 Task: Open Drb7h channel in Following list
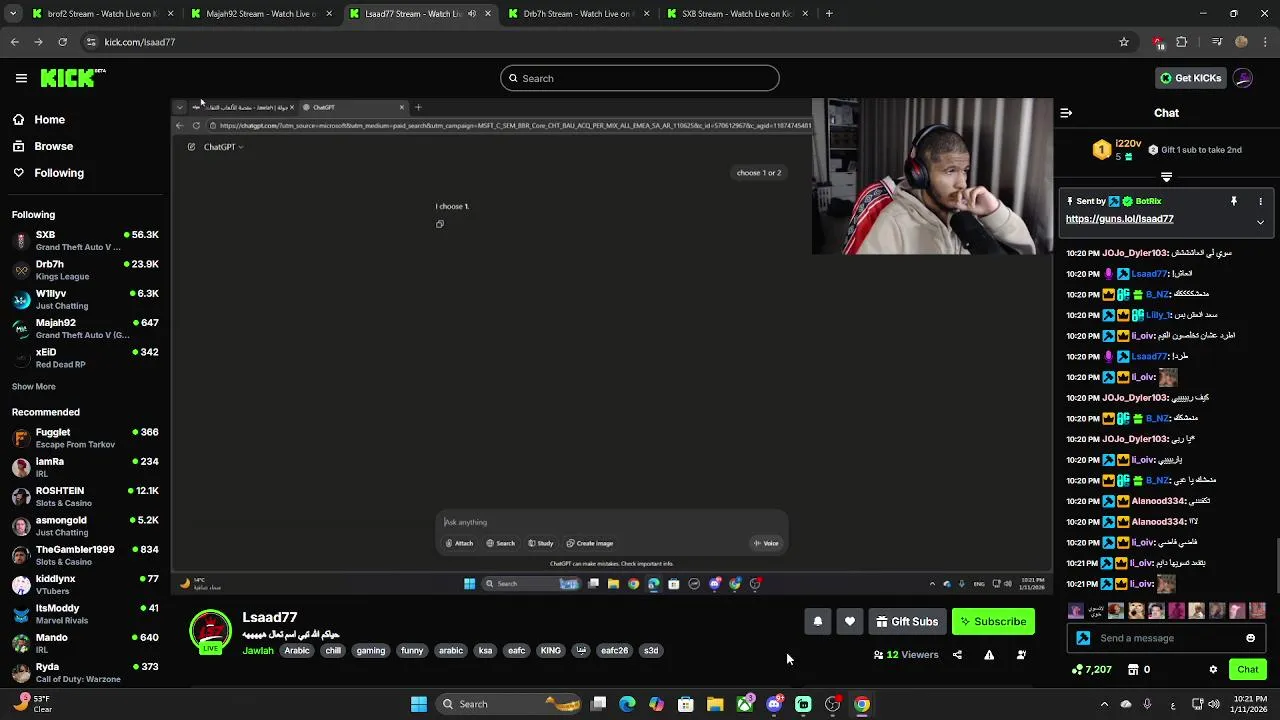tap(85, 270)
